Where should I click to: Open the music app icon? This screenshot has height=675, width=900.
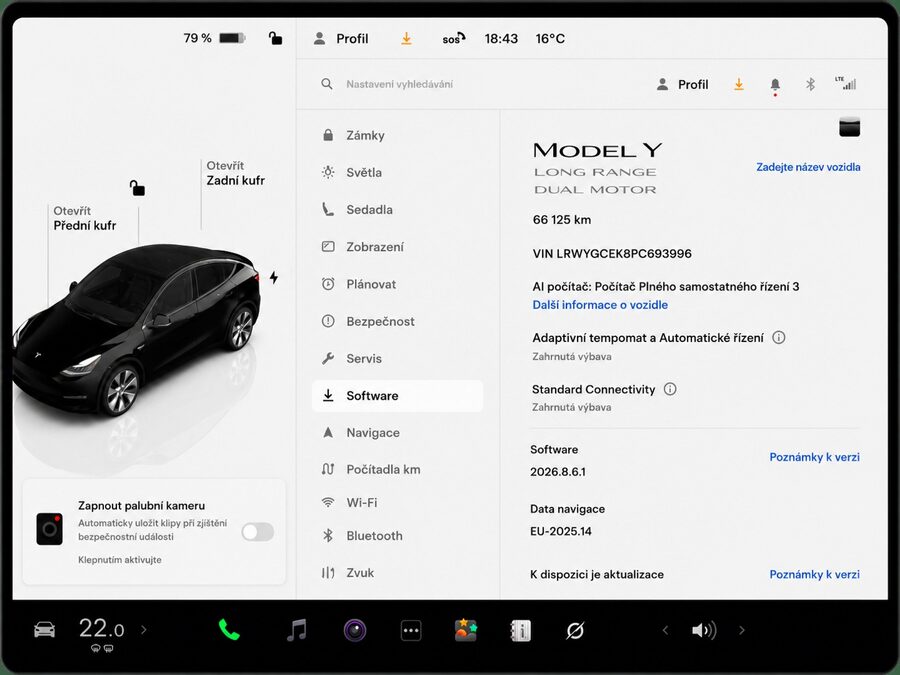click(297, 630)
